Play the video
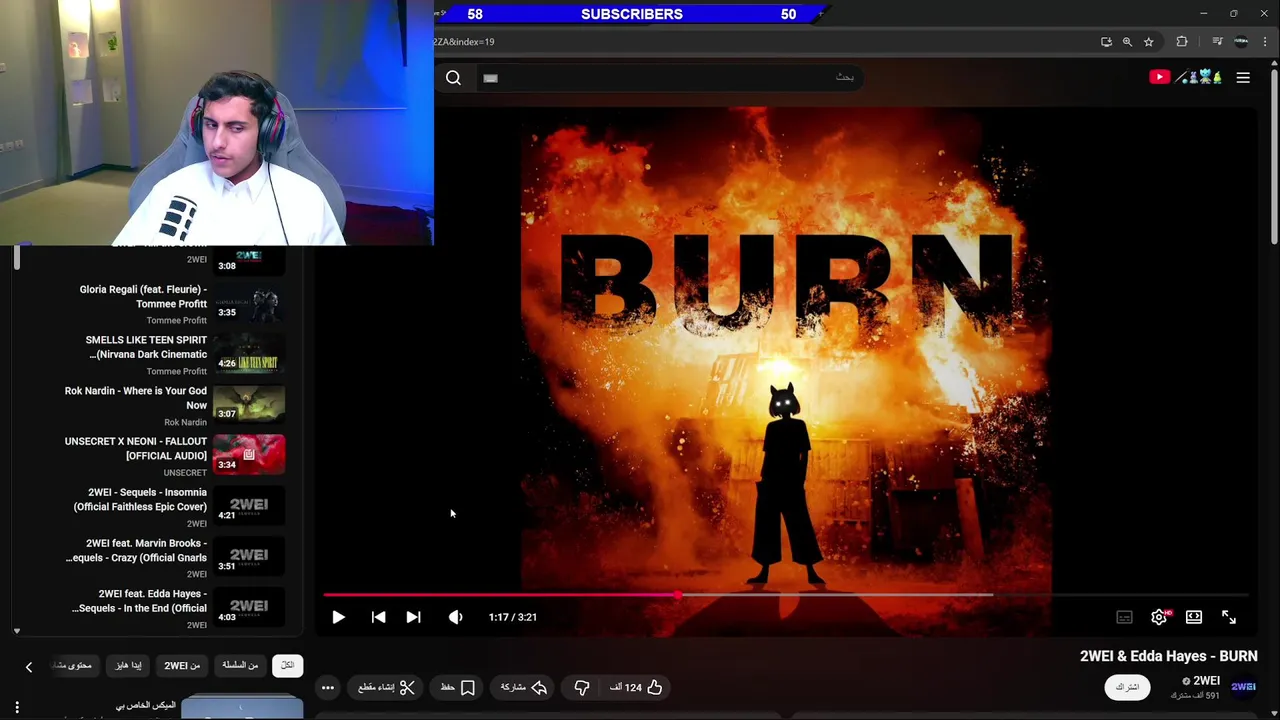 pos(338,617)
